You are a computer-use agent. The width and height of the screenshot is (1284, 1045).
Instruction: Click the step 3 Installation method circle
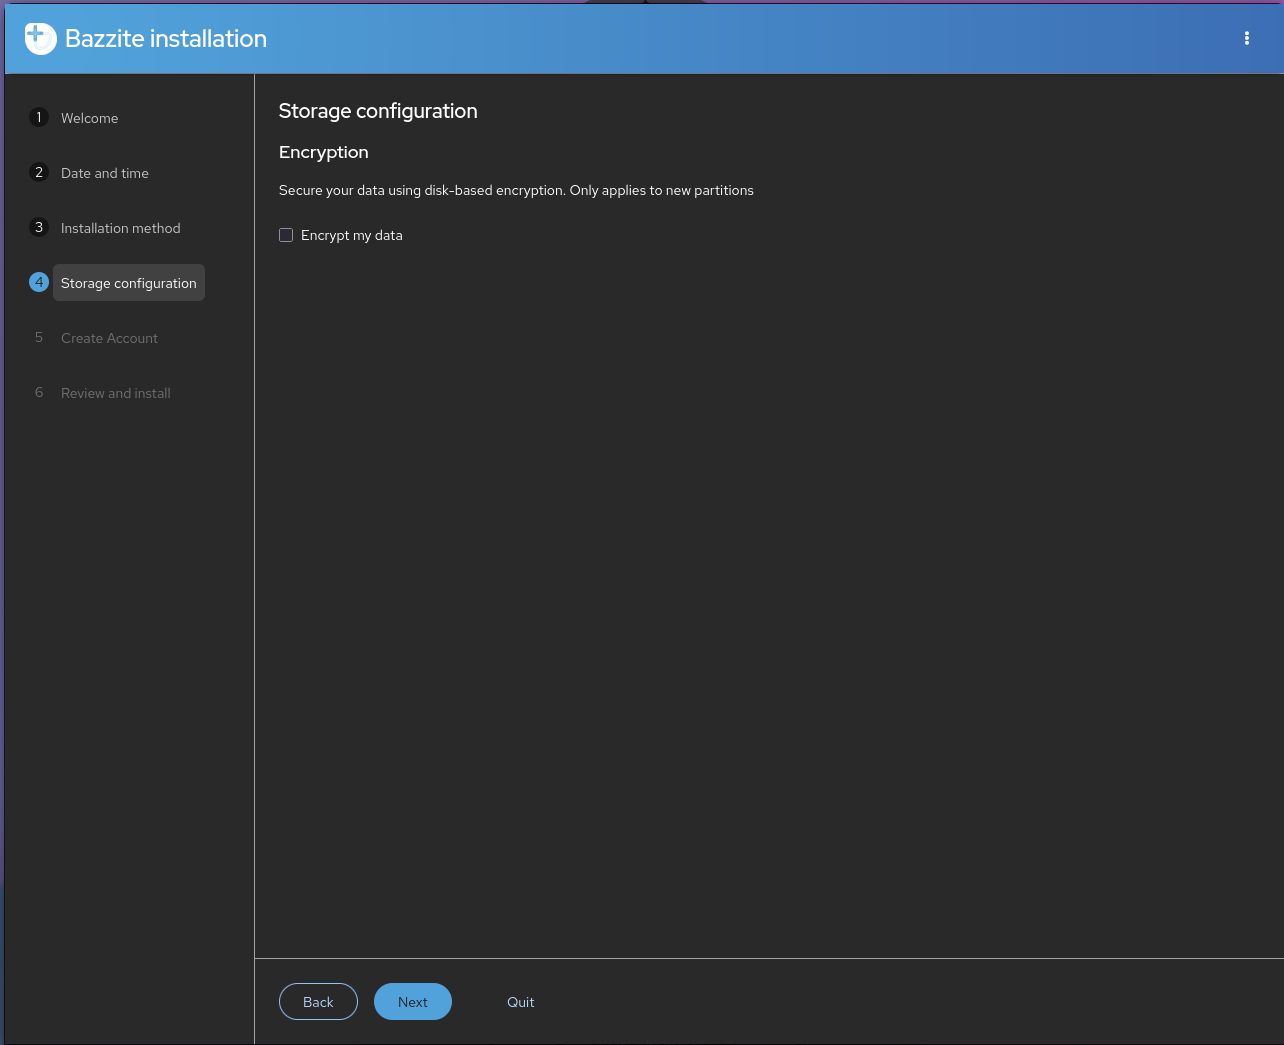(39, 227)
